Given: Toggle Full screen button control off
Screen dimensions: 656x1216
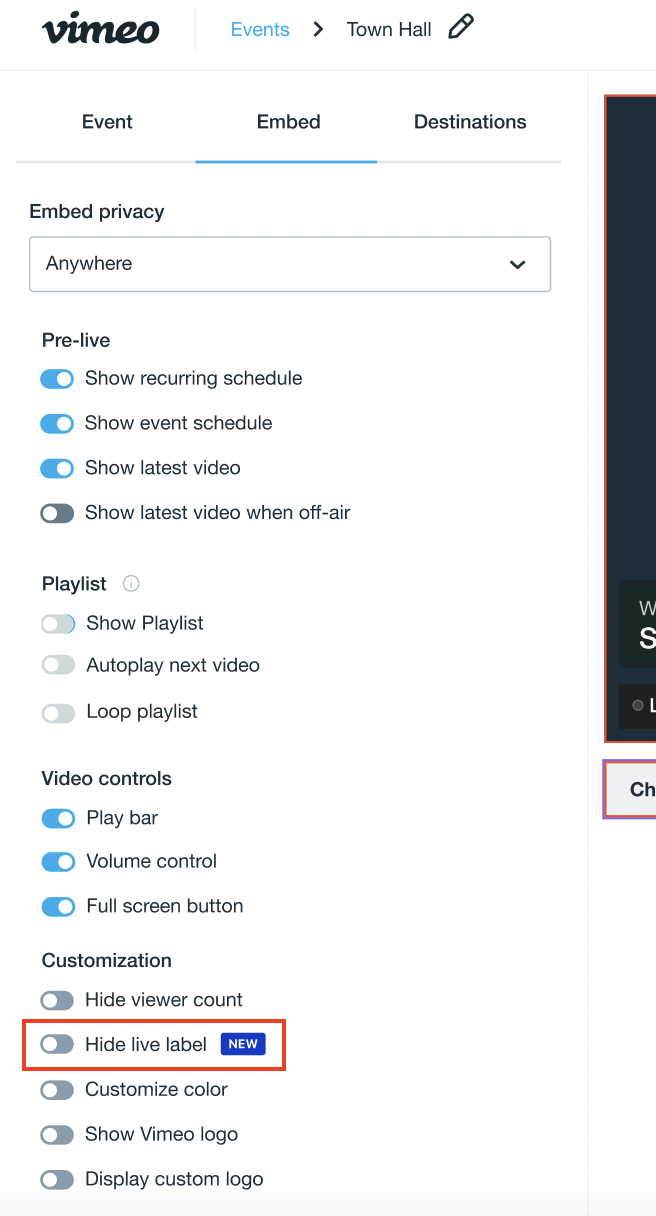Looking at the screenshot, I should point(58,906).
